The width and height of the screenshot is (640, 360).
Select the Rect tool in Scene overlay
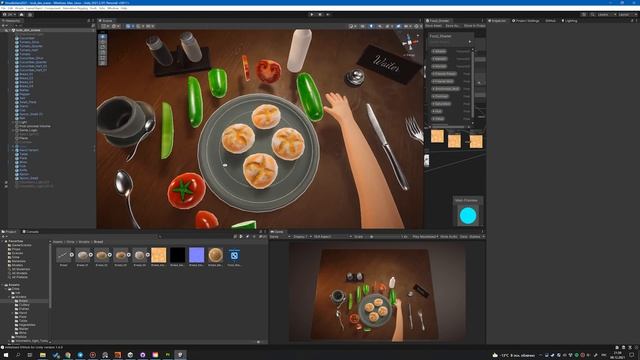(102, 58)
